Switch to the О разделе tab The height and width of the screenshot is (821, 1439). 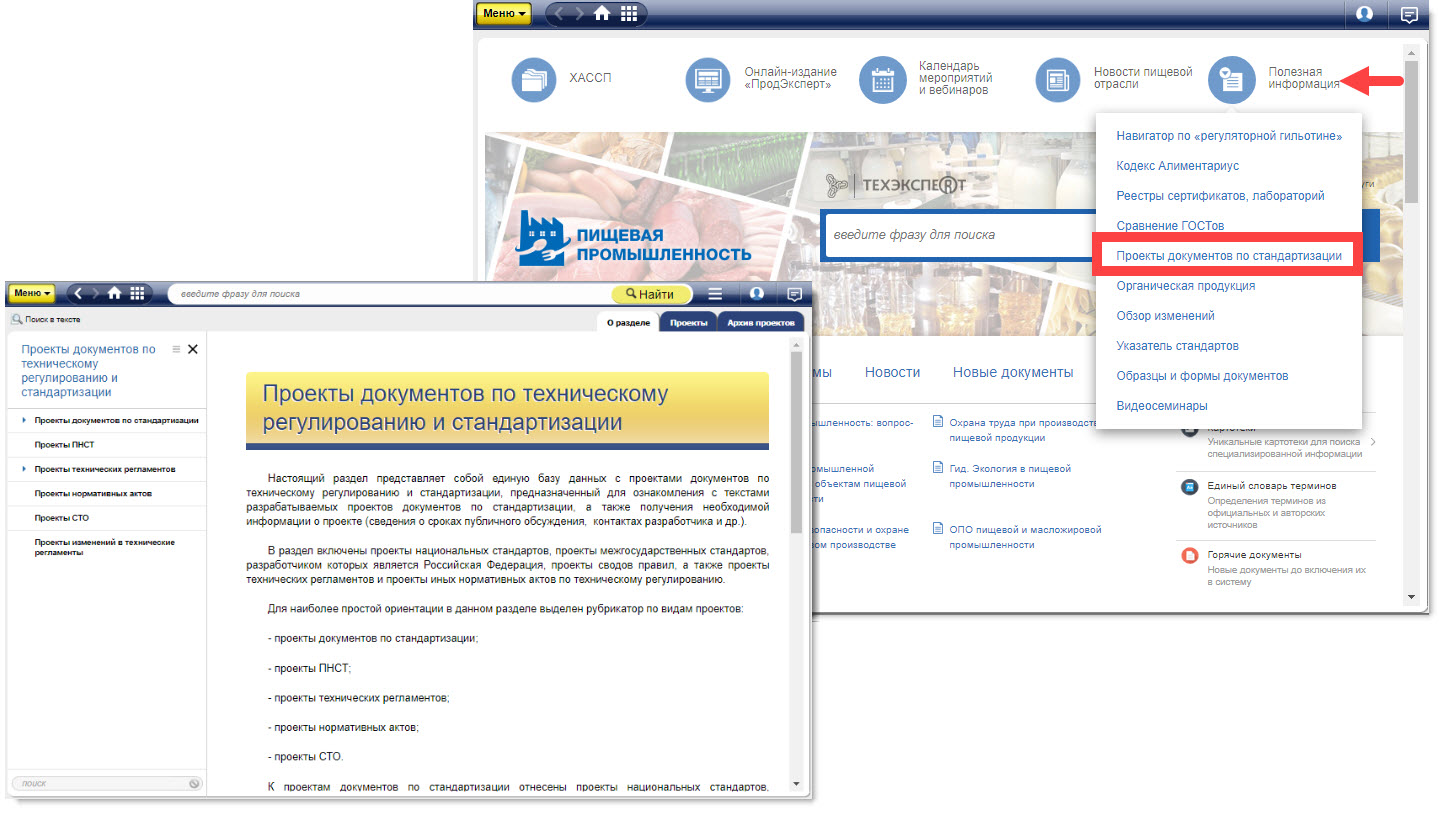[628, 322]
